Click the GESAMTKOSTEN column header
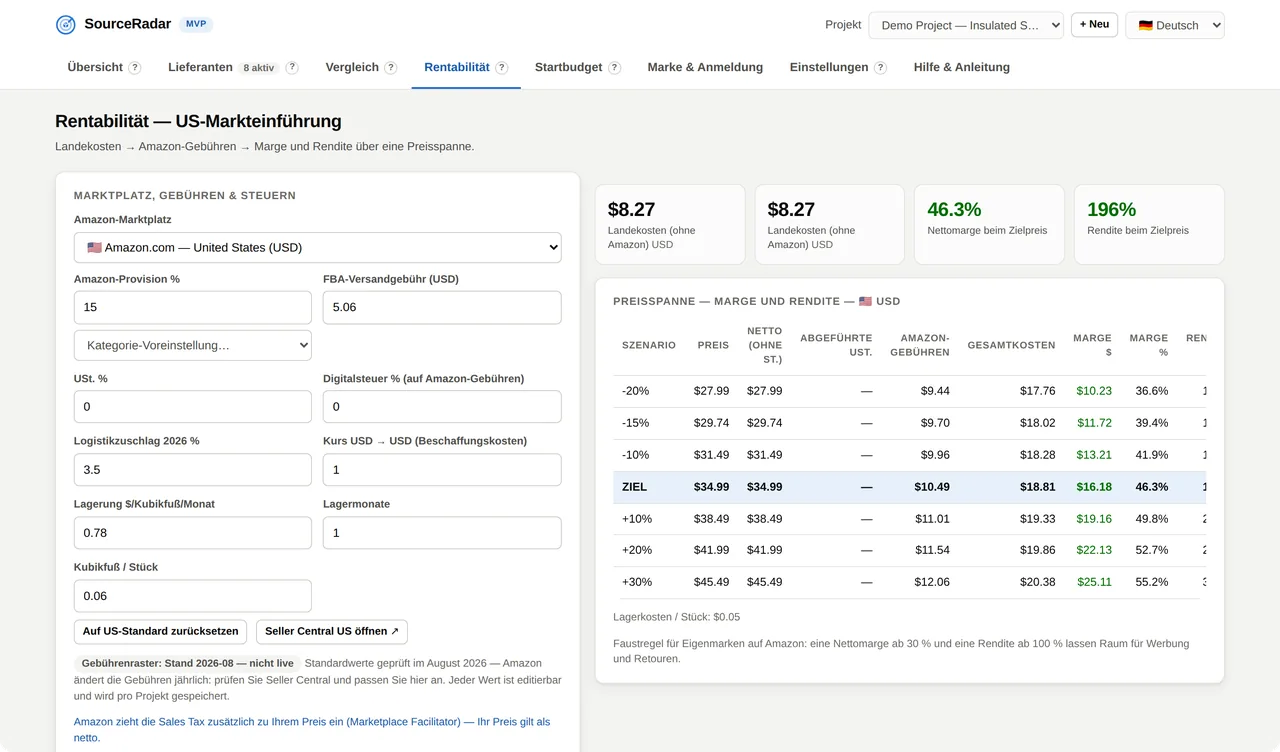The height and width of the screenshot is (752, 1280). point(1011,345)
